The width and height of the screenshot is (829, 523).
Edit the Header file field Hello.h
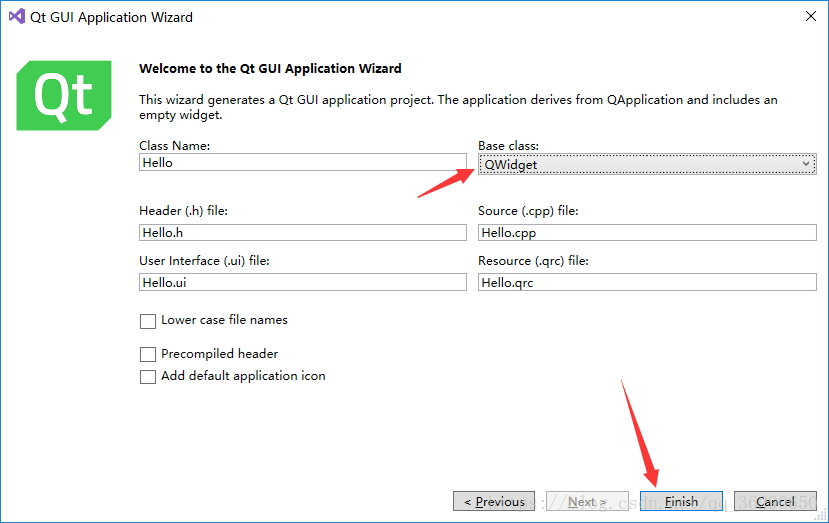coord(303,233)
